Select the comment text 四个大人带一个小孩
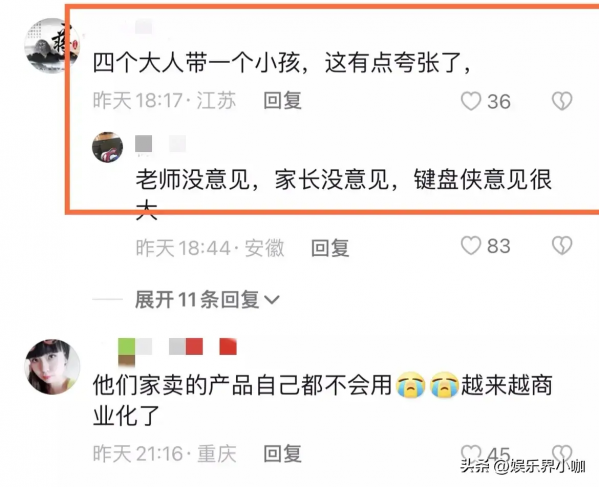Screen dimensions: 600x487 pyautogui.click(x=197, y=62)
